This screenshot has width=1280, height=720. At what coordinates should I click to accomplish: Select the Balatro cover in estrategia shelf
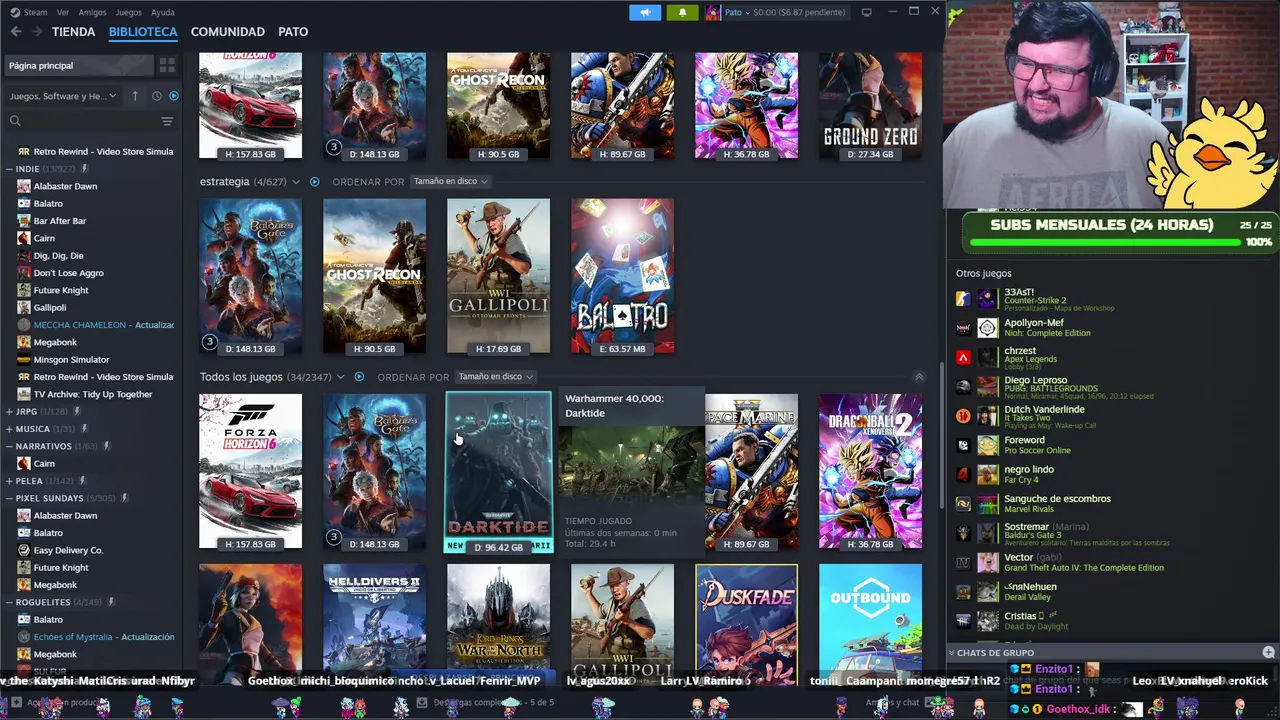tap(622, 276)
